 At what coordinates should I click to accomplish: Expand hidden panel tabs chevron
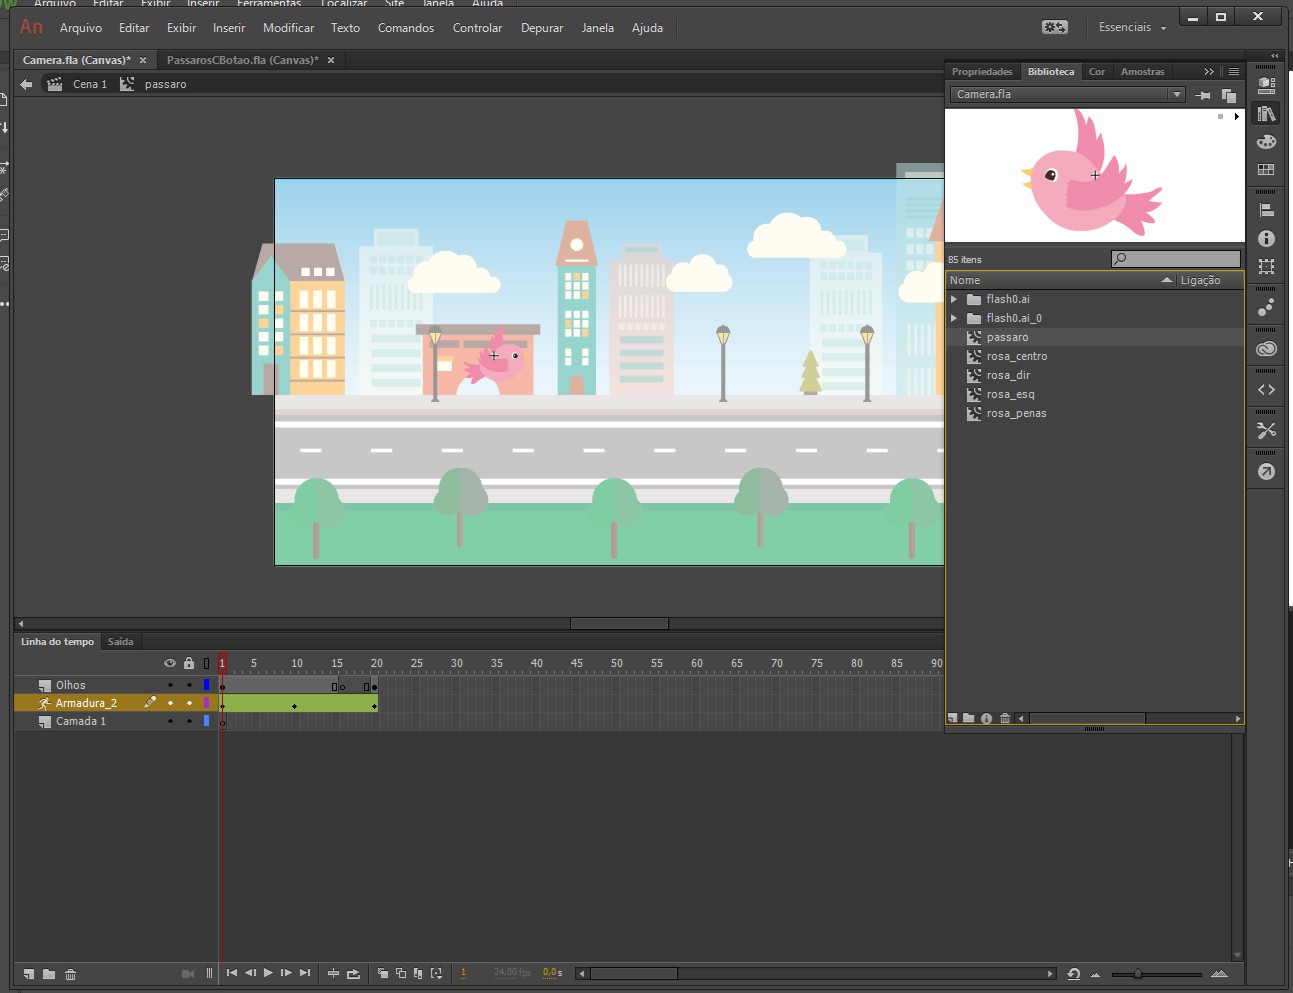pos(1209,72)
